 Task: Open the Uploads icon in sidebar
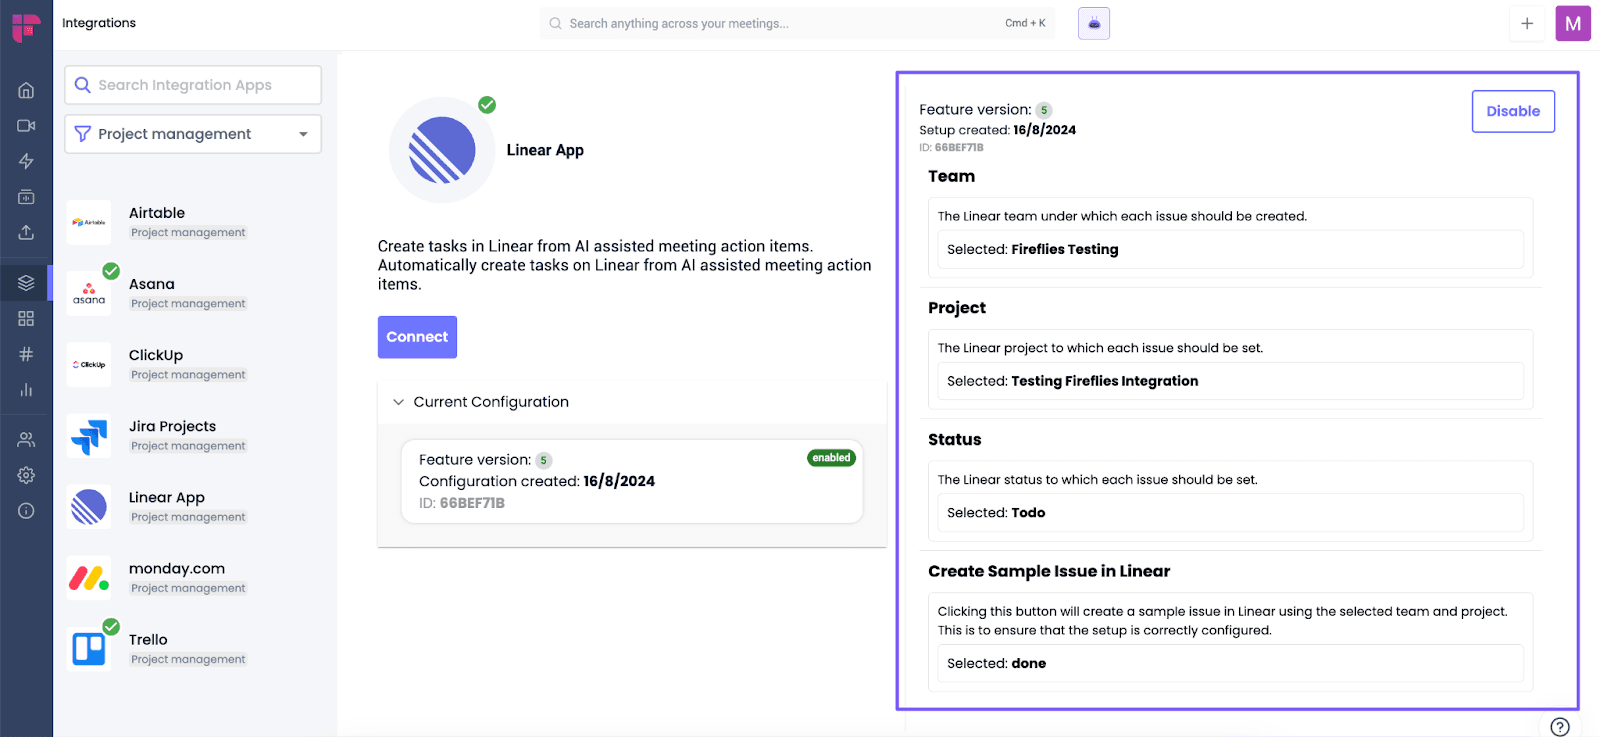(x=26, y=232)
